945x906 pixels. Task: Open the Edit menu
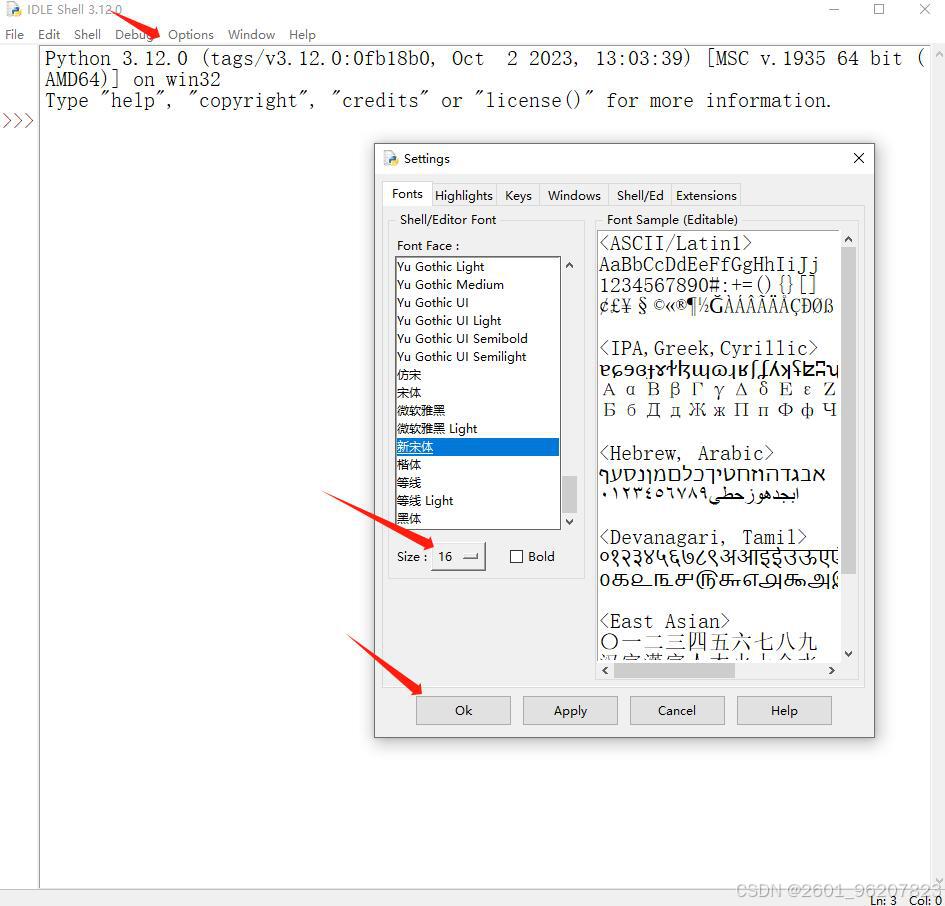[49, 34]
